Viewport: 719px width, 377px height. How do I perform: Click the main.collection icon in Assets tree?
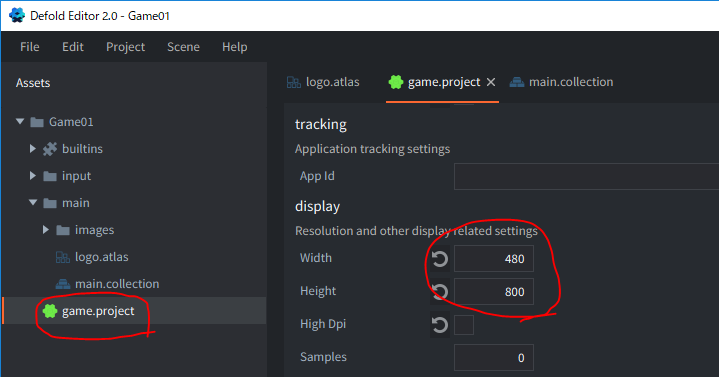(63, 284)
